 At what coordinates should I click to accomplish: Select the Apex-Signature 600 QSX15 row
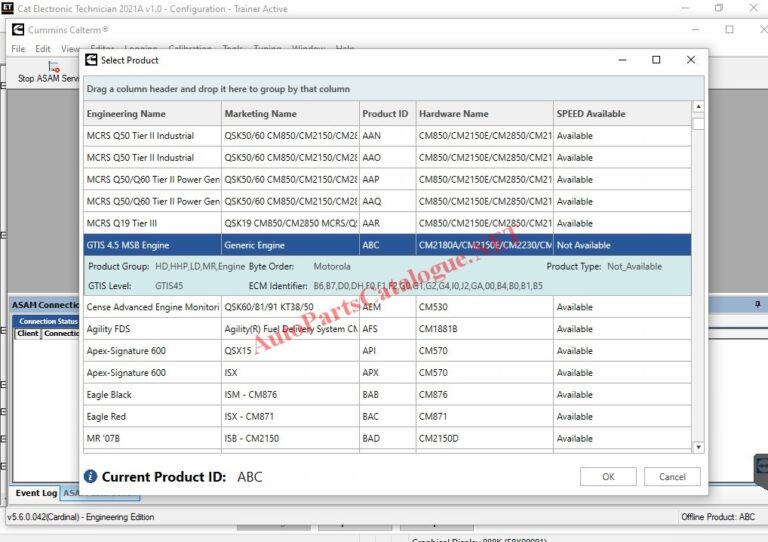coord(387,351)
